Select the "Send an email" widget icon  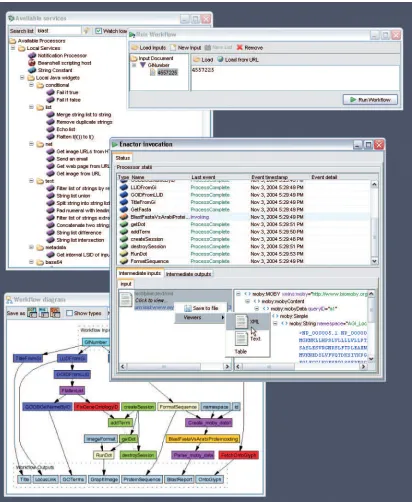coord(51,159)
